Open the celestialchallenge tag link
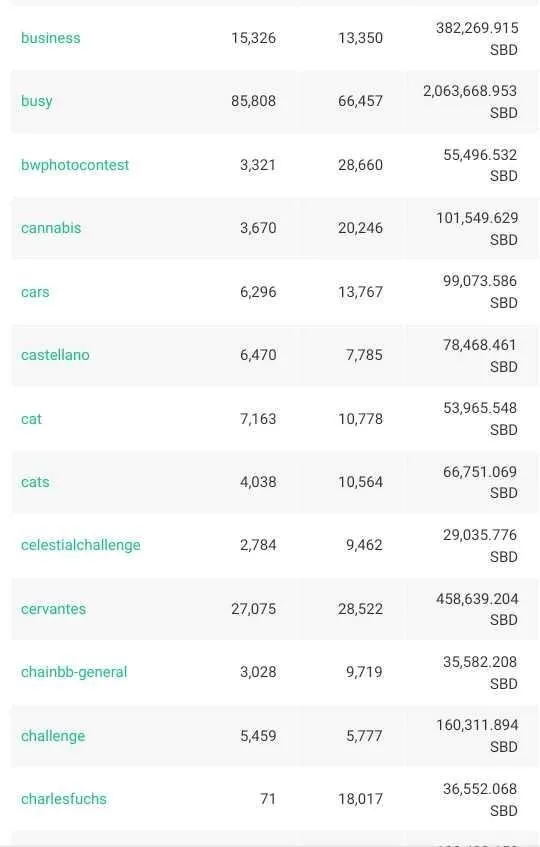The height and width of the screenshot is (847, 540). [x=81, y=546]
